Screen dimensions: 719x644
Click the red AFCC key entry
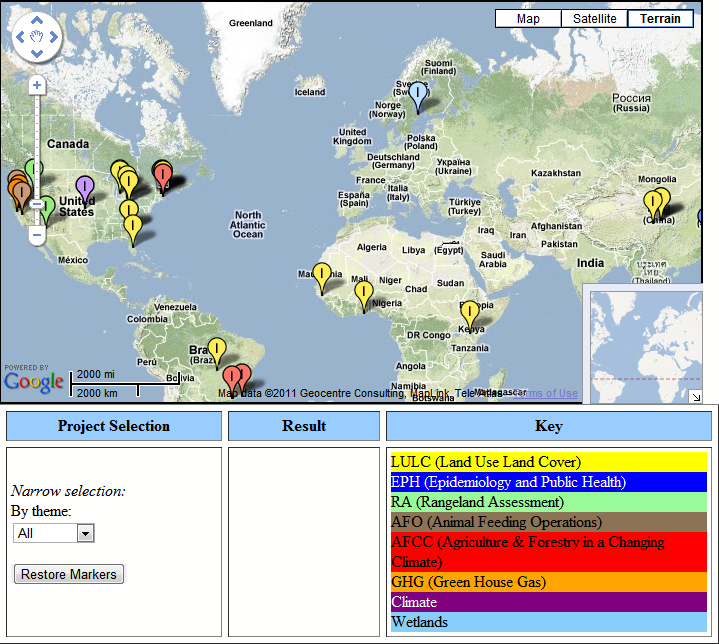click(548, 552)
